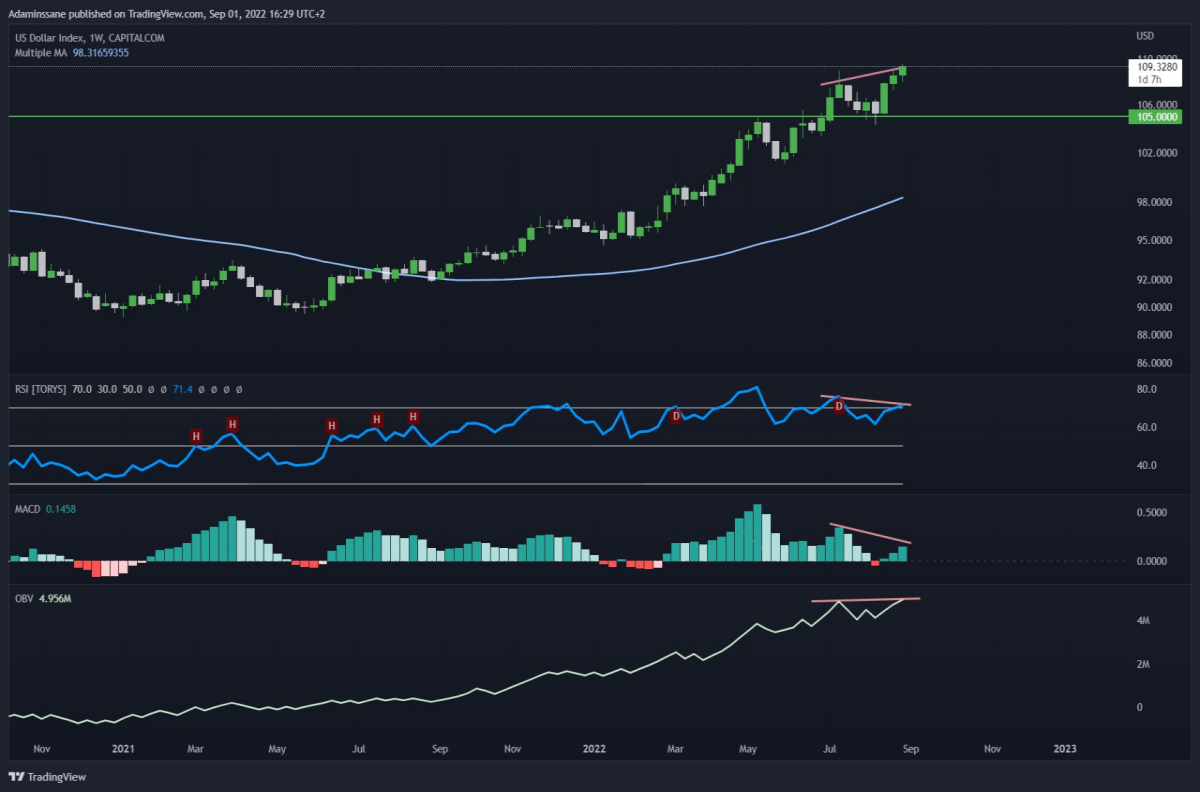Click the H marker near July 2021
This screenshot has width=1200, height=792.
coord(377,419)
